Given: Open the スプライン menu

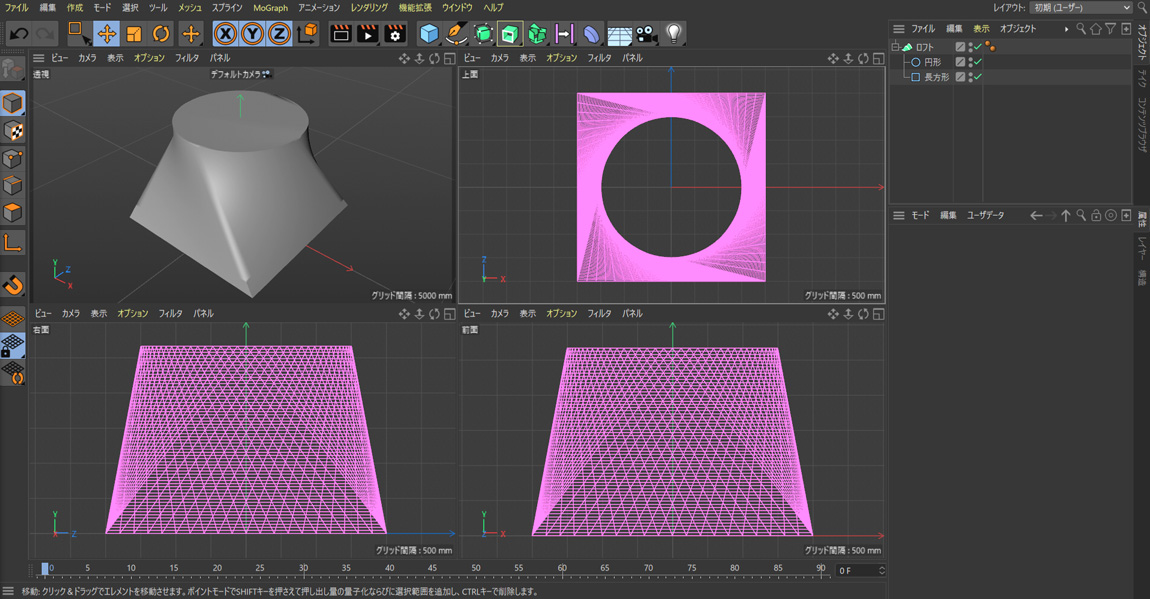Looking at the screenshot, I should pyautogui.click(x=227, y=8).
